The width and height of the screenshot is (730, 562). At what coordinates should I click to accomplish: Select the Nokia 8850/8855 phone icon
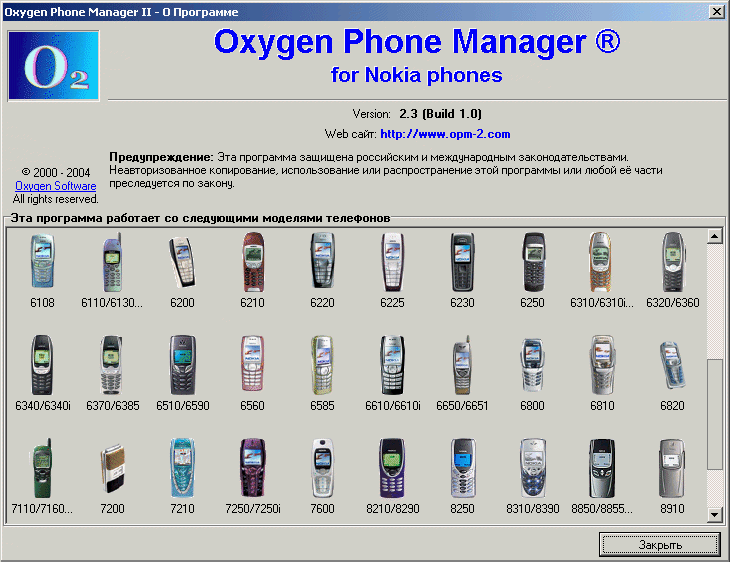pyautogui.click(x=602, y=468)
